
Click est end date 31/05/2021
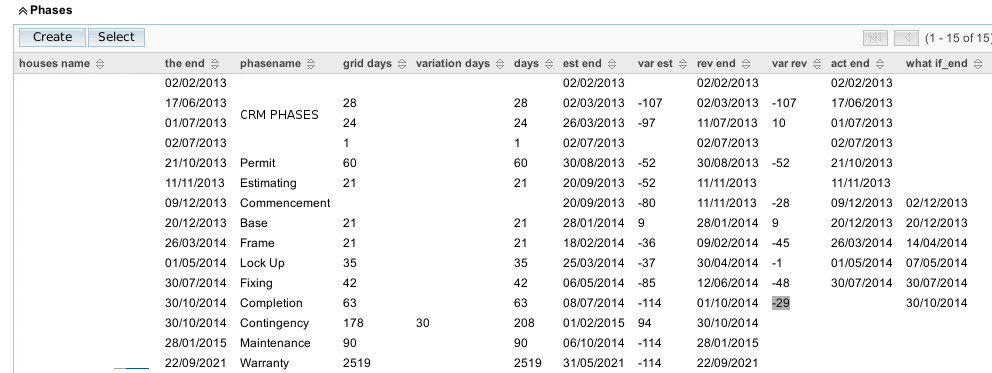tap(593, 364)
